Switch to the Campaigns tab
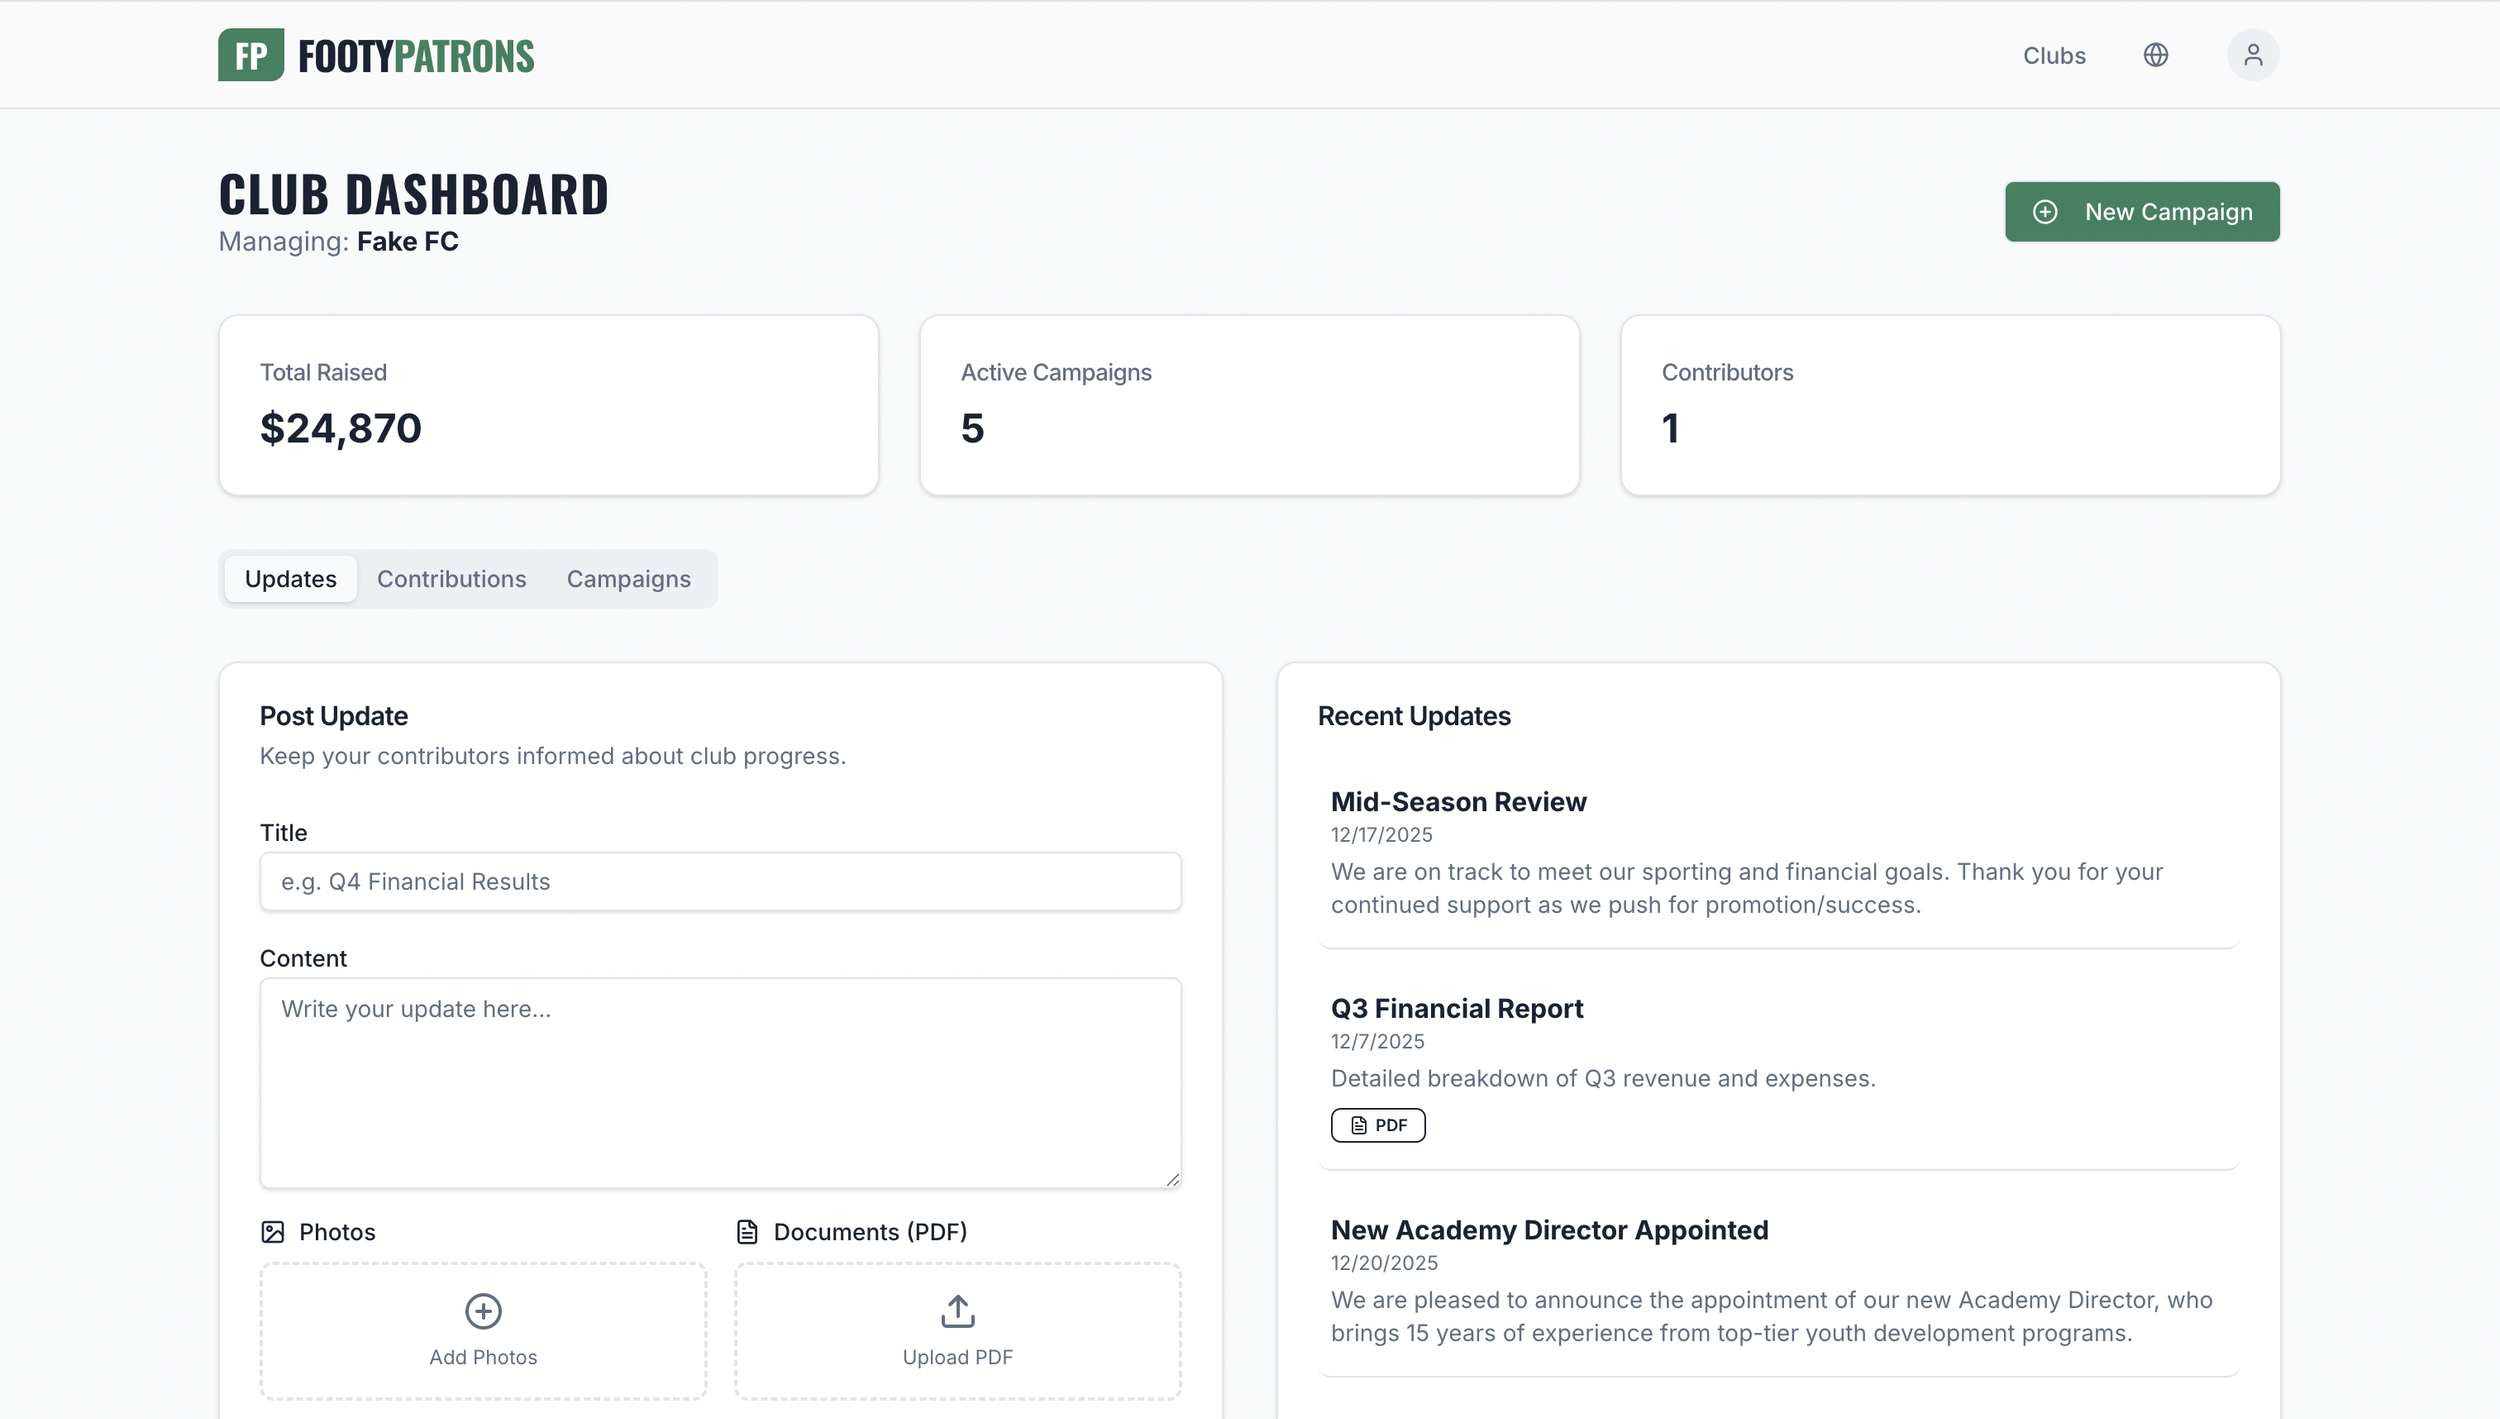2500x1419 pixels. [x=629, y=578]
